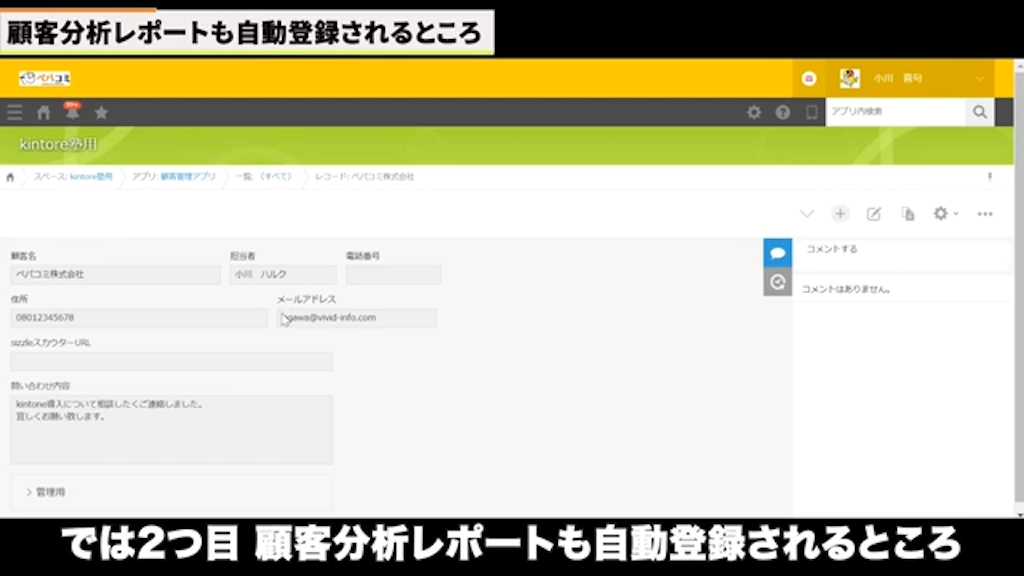Select the favorites star icon
Image resolution: width=1024 pixels, height=576 pixels.
pos(101,112)
